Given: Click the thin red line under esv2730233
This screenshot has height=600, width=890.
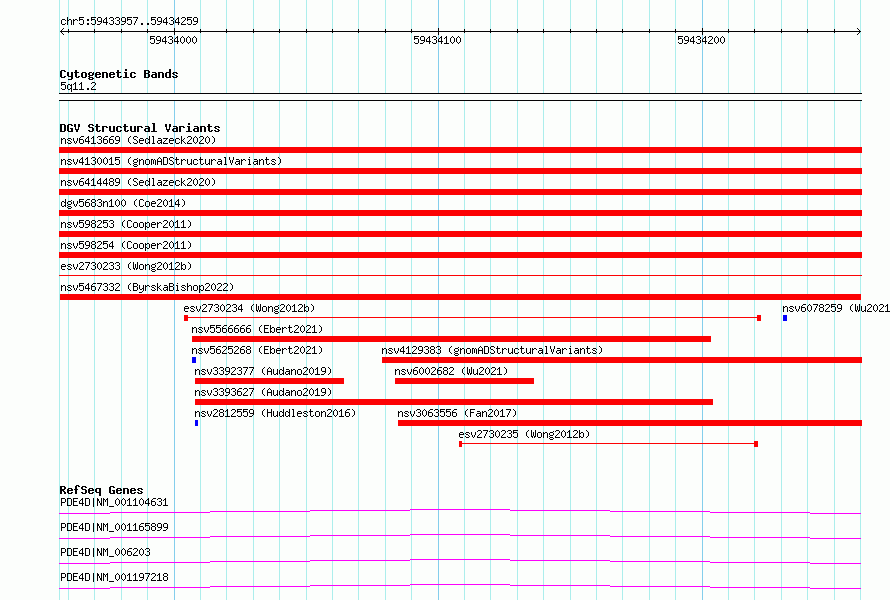Looking at the screenshot, I should (x=460, y=276).
